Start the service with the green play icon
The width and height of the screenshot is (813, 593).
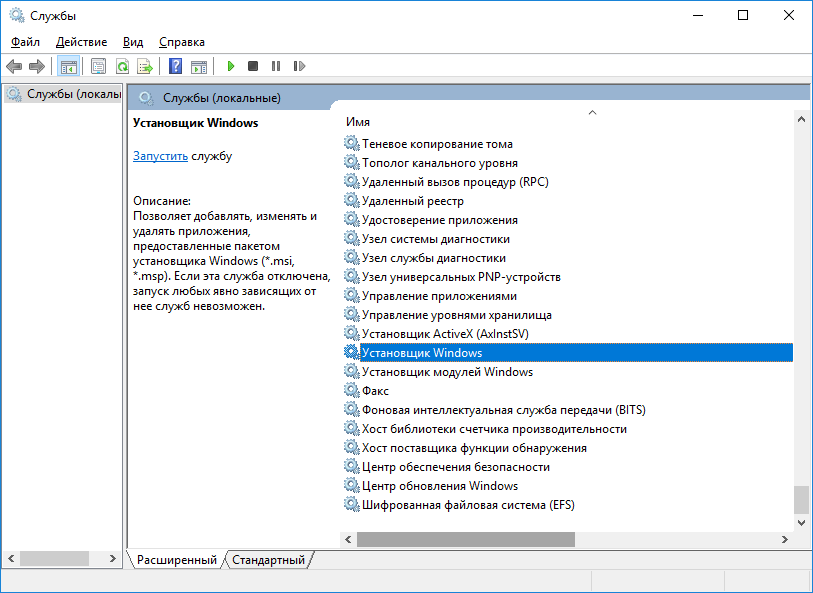click(230, 66)
